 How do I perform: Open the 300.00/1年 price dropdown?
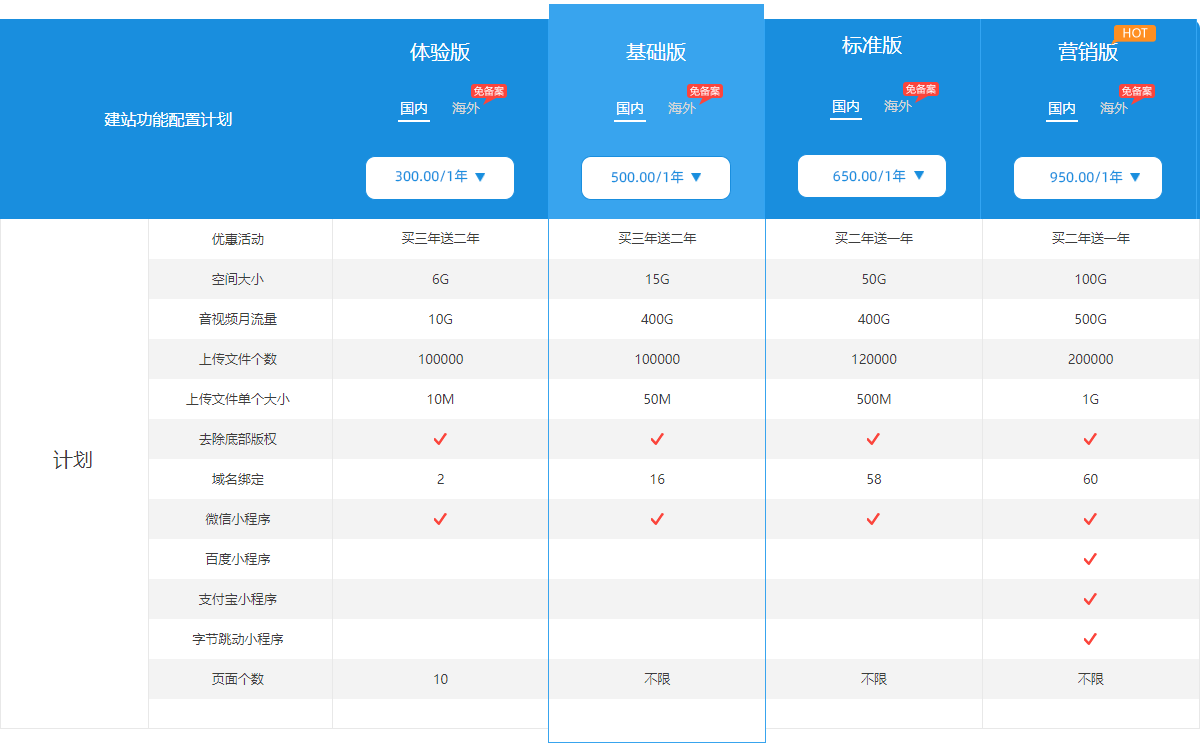pyautogui.click(x=439, y=177)
